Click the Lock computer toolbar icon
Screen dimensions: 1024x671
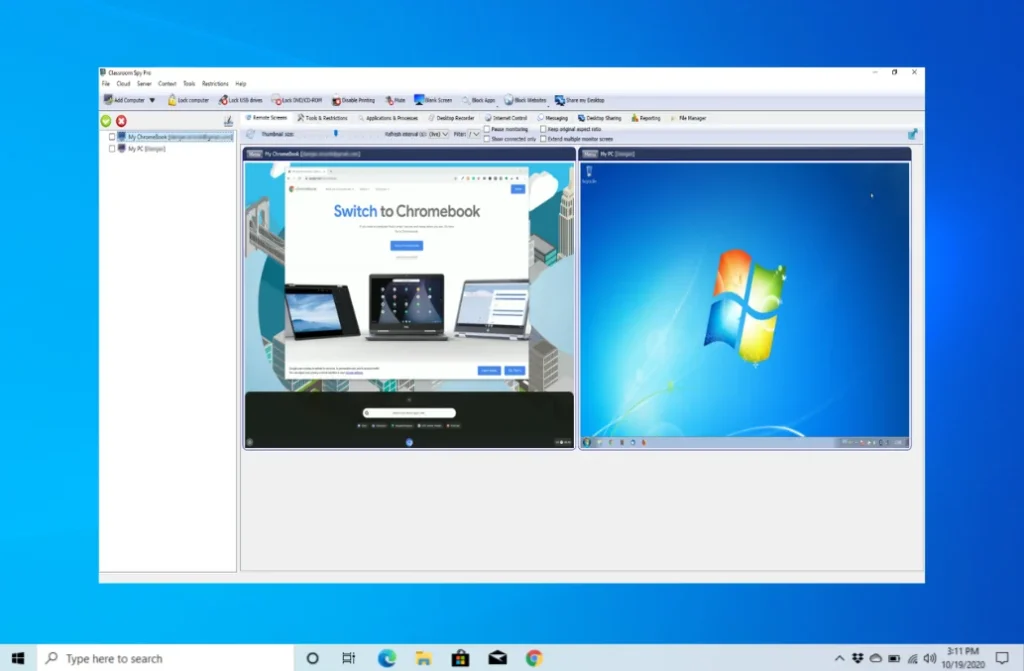172,100
